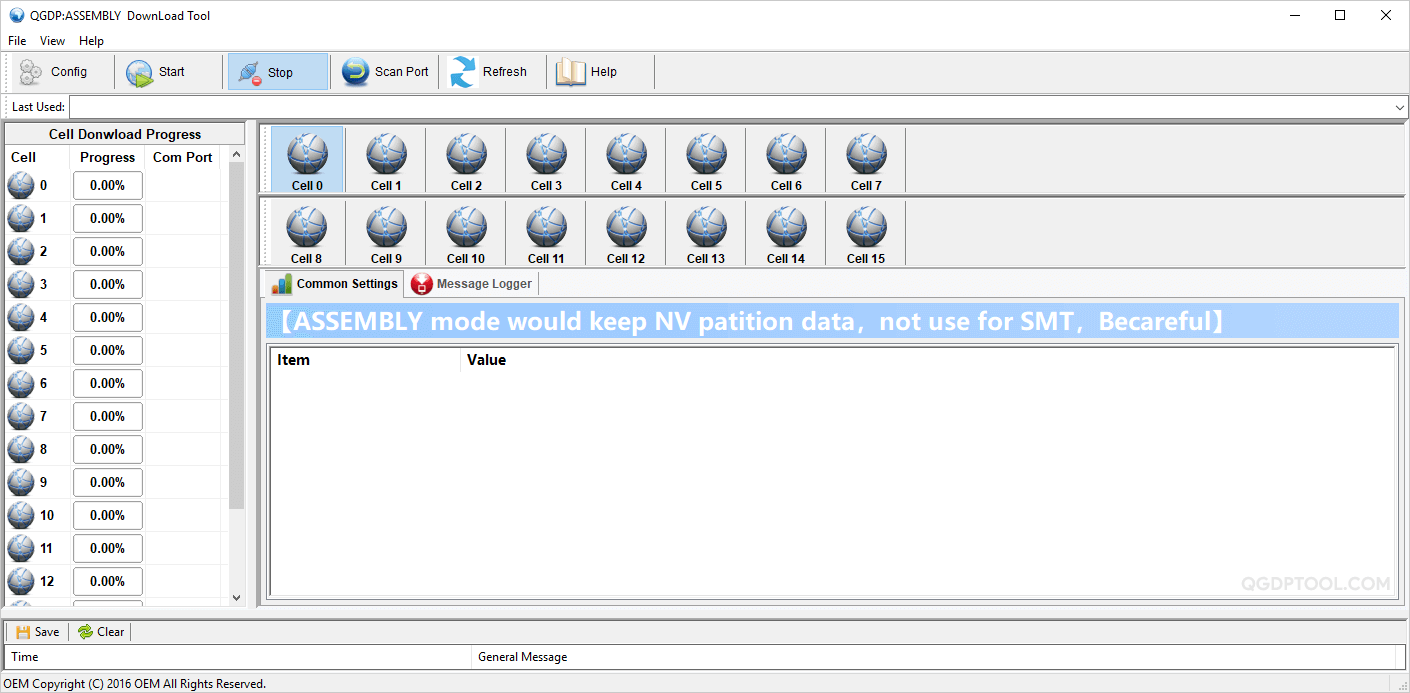The image size is (1410, 693).
Task: Save the log messages
Action: click(38, 632)
